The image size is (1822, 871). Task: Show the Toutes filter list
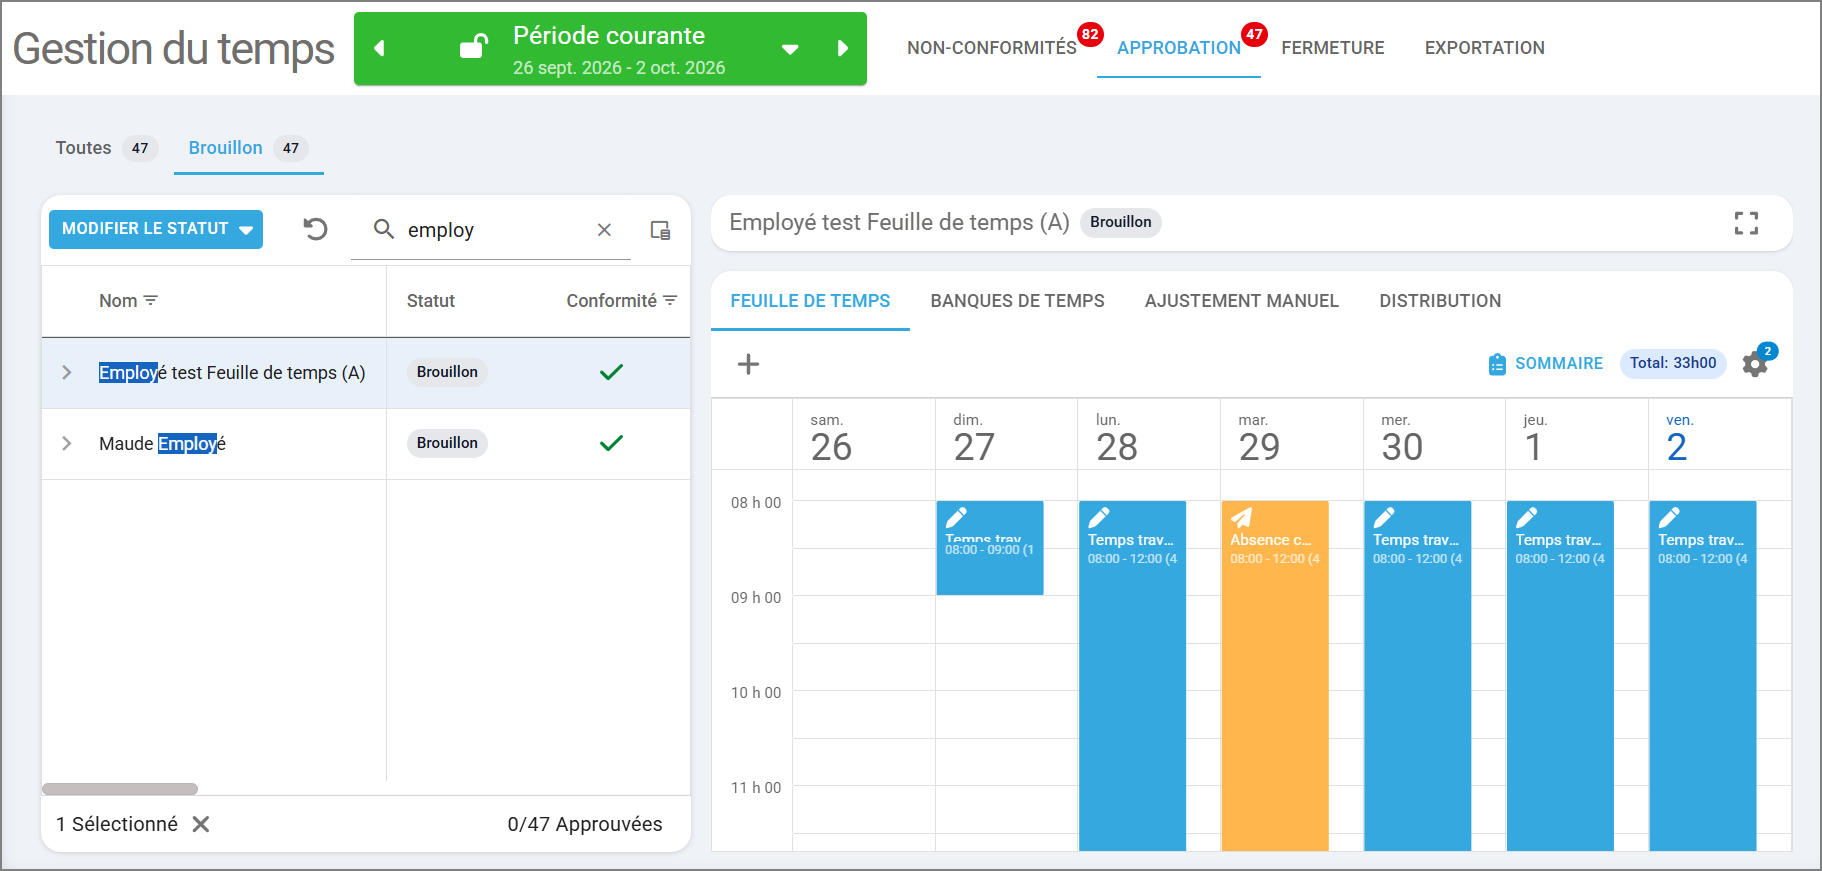pyautogui.click(x=105, y=148)
